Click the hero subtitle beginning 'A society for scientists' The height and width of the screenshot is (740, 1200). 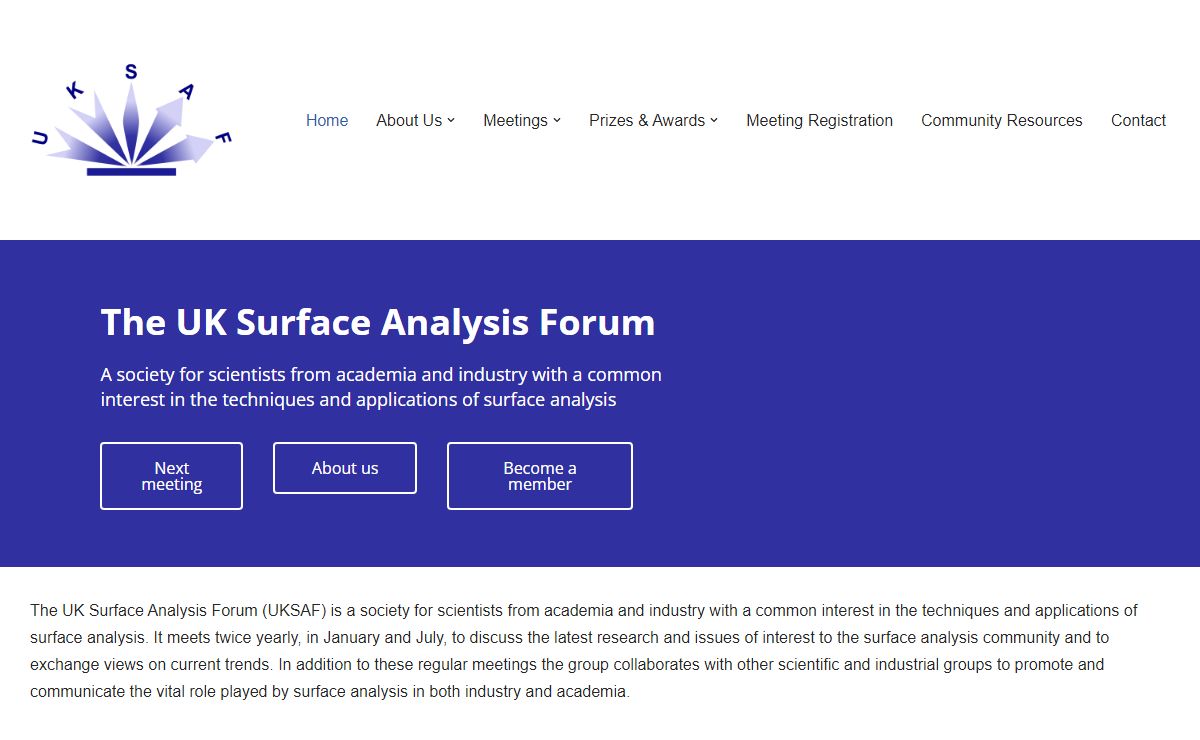pos(381,387)
